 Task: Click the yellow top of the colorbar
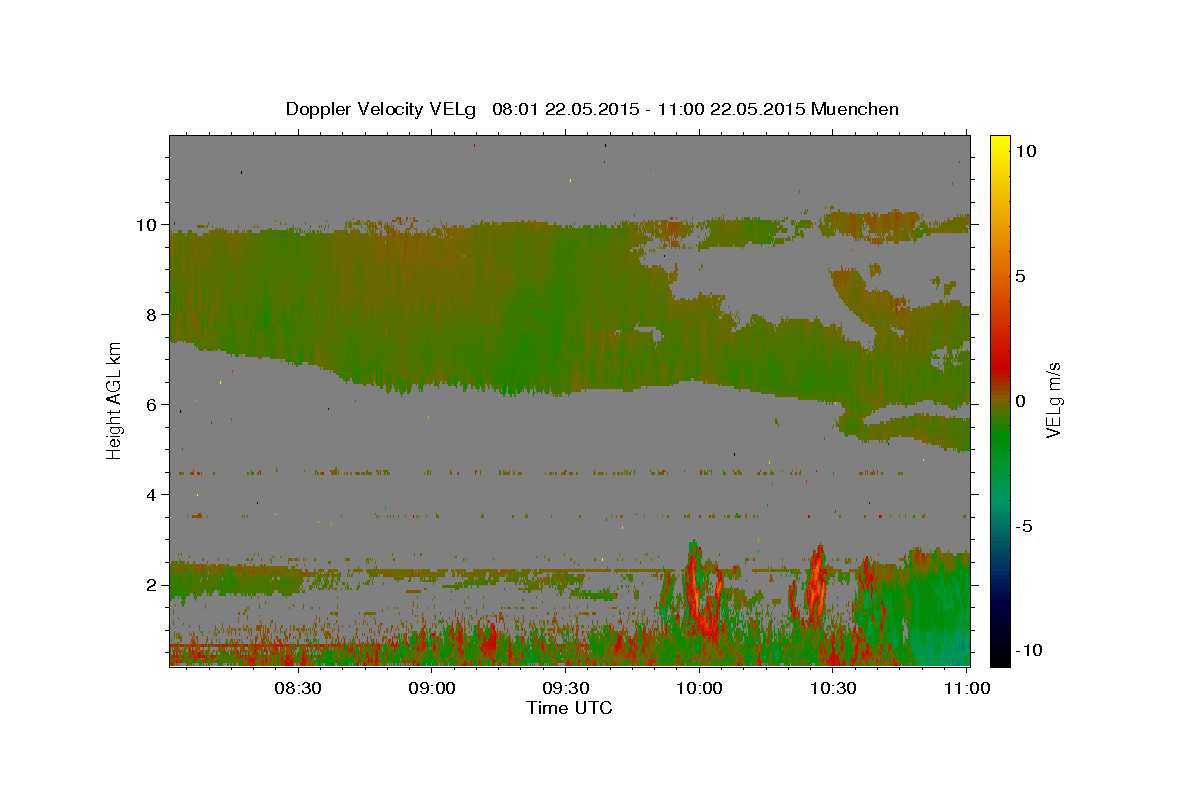pos(999,145)
